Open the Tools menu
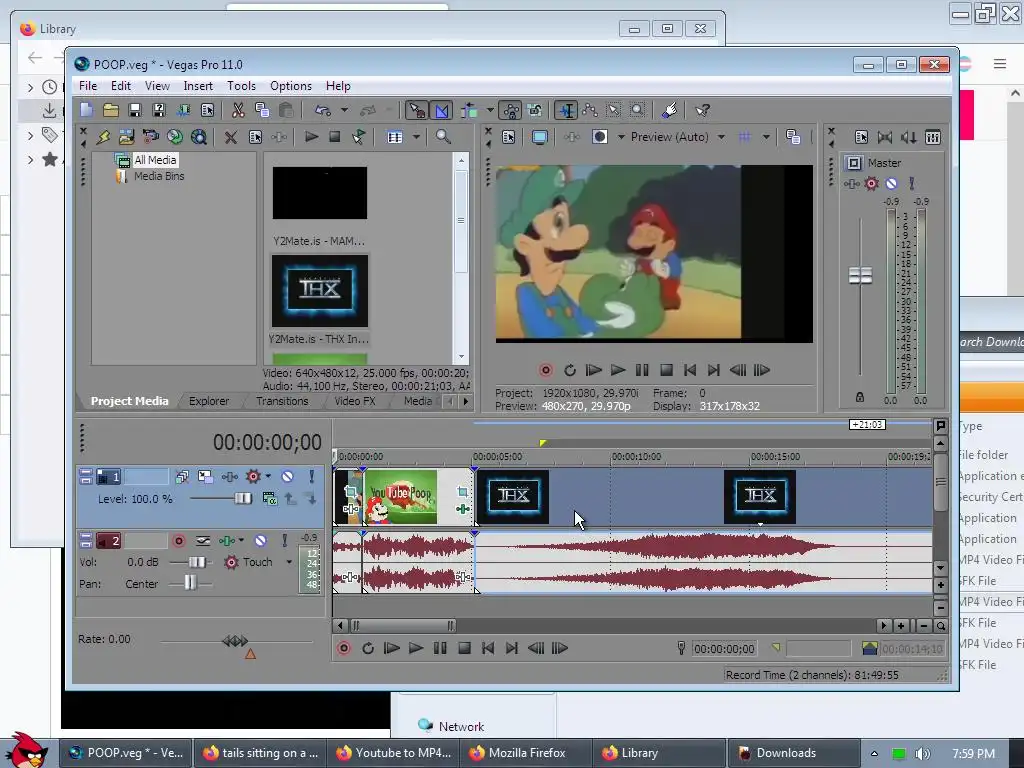The width and height of the screenshot is (1024, 768). (241, 86)
